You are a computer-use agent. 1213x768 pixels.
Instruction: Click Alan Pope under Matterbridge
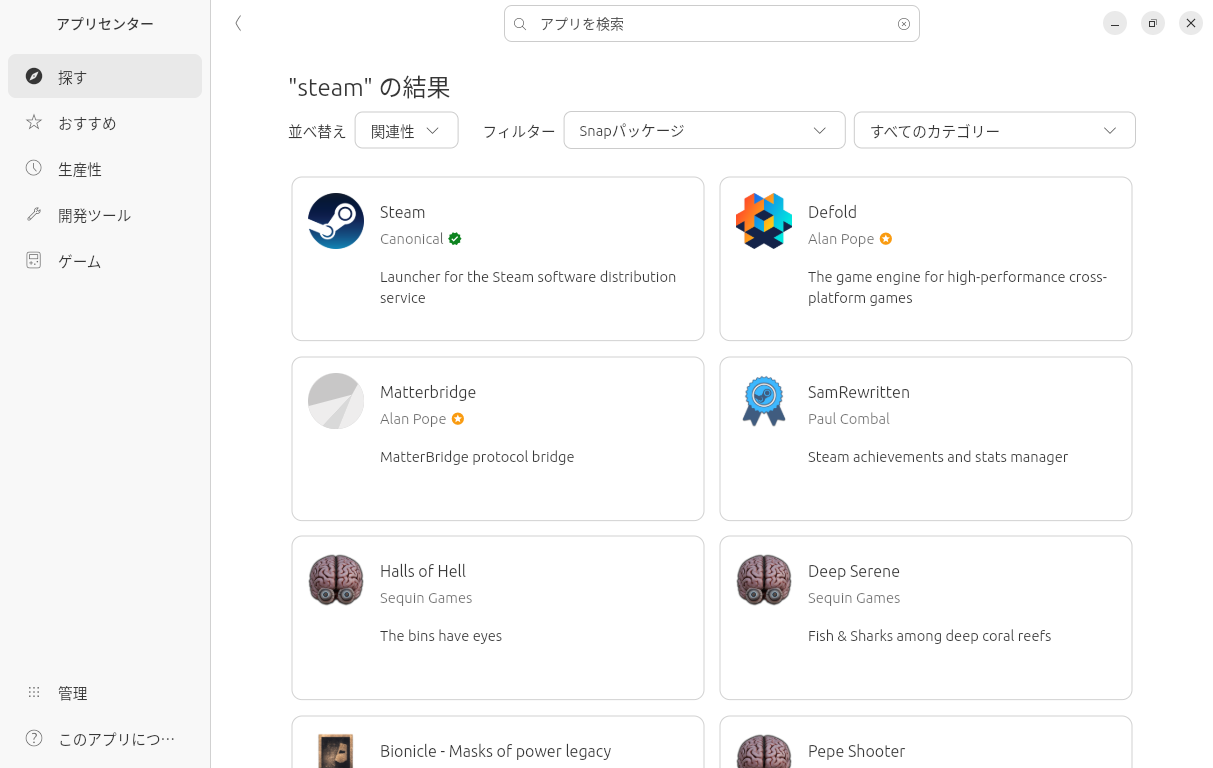click(413, 419)
